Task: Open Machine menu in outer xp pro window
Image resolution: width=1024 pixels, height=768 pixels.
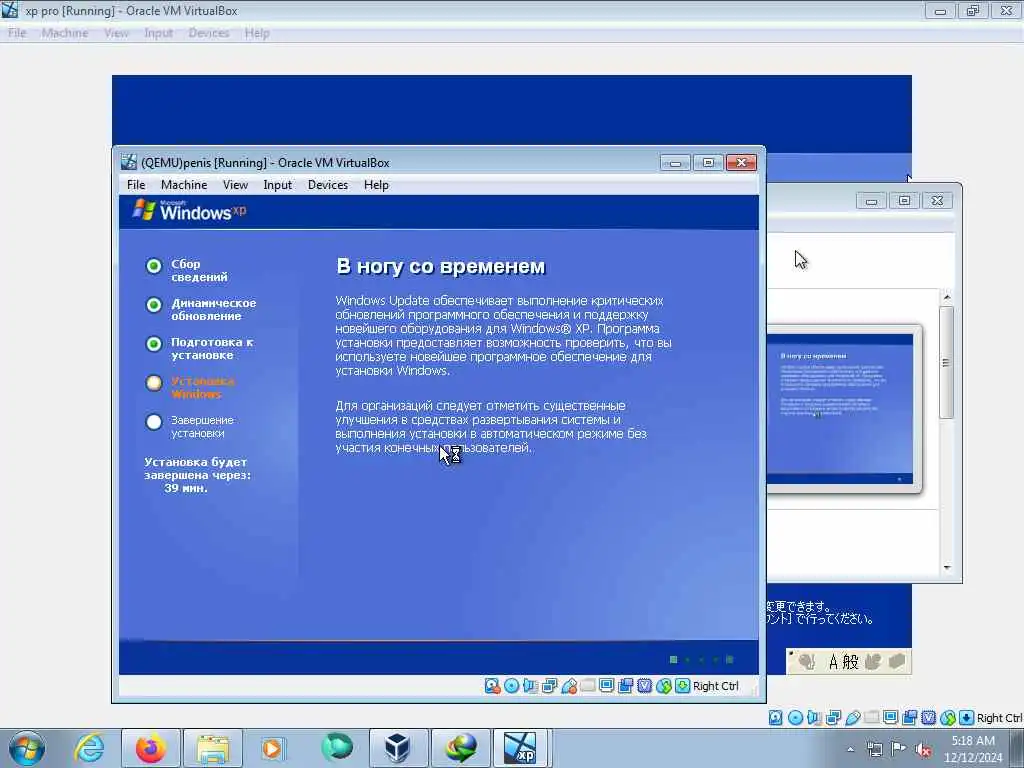Action: point(65,33)
